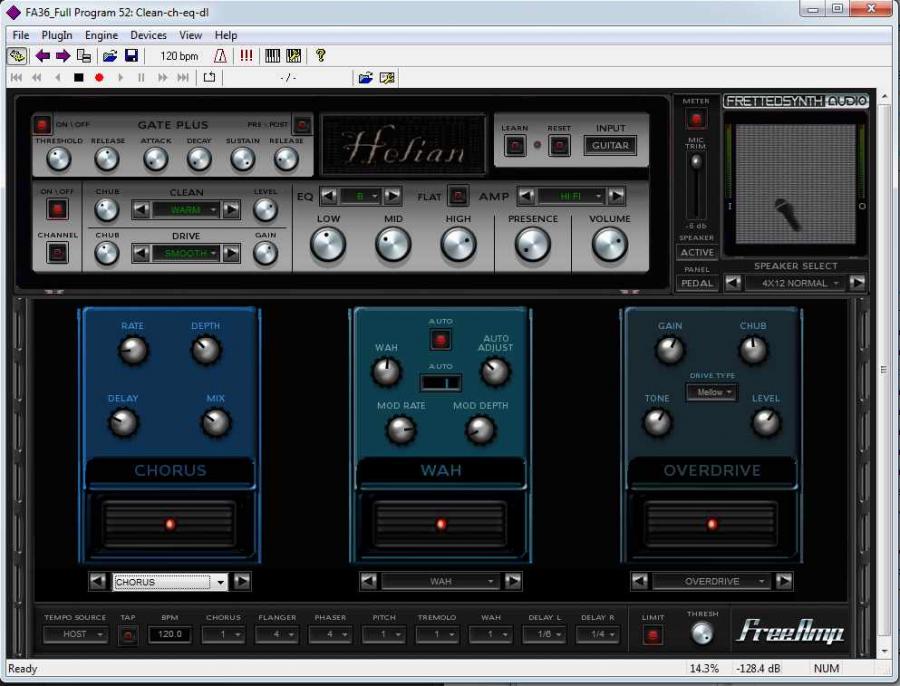Open the Engine menu

[102, 35]
